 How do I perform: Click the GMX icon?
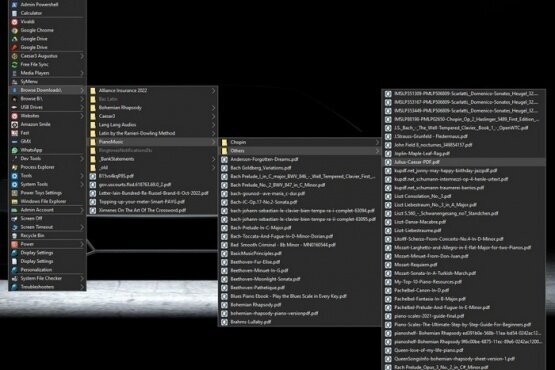click(x=15, y=141)
